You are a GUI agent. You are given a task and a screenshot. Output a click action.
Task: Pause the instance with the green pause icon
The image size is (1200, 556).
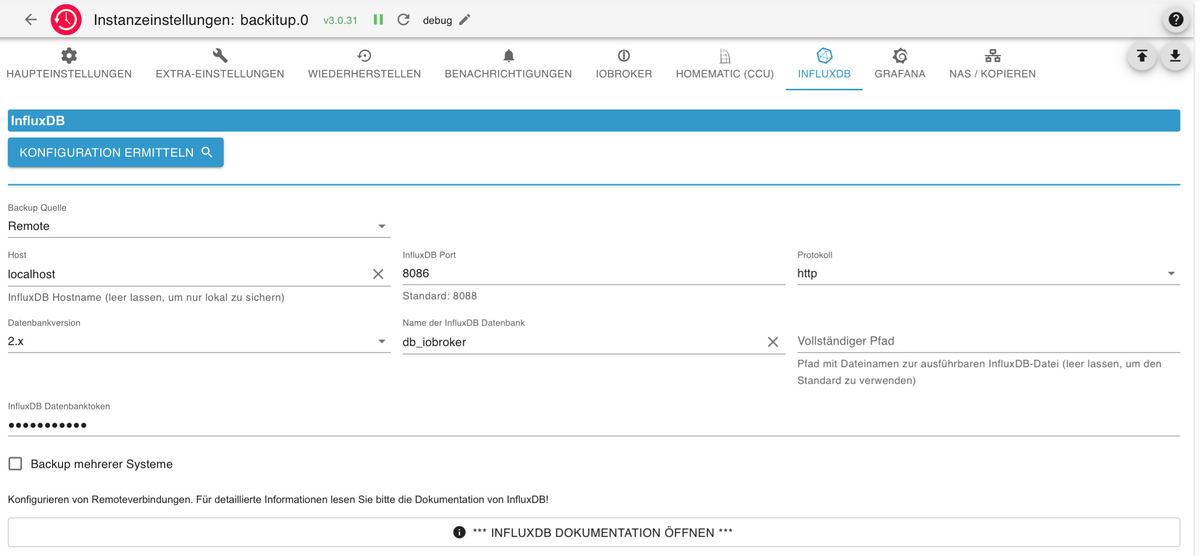coord(378,19)
